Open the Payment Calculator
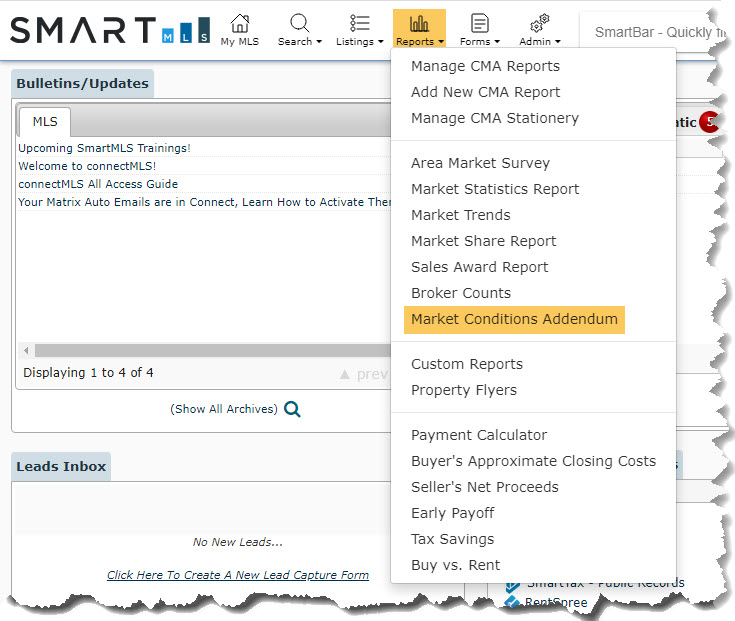Viewport: 735px width, 621px height. 479,435
